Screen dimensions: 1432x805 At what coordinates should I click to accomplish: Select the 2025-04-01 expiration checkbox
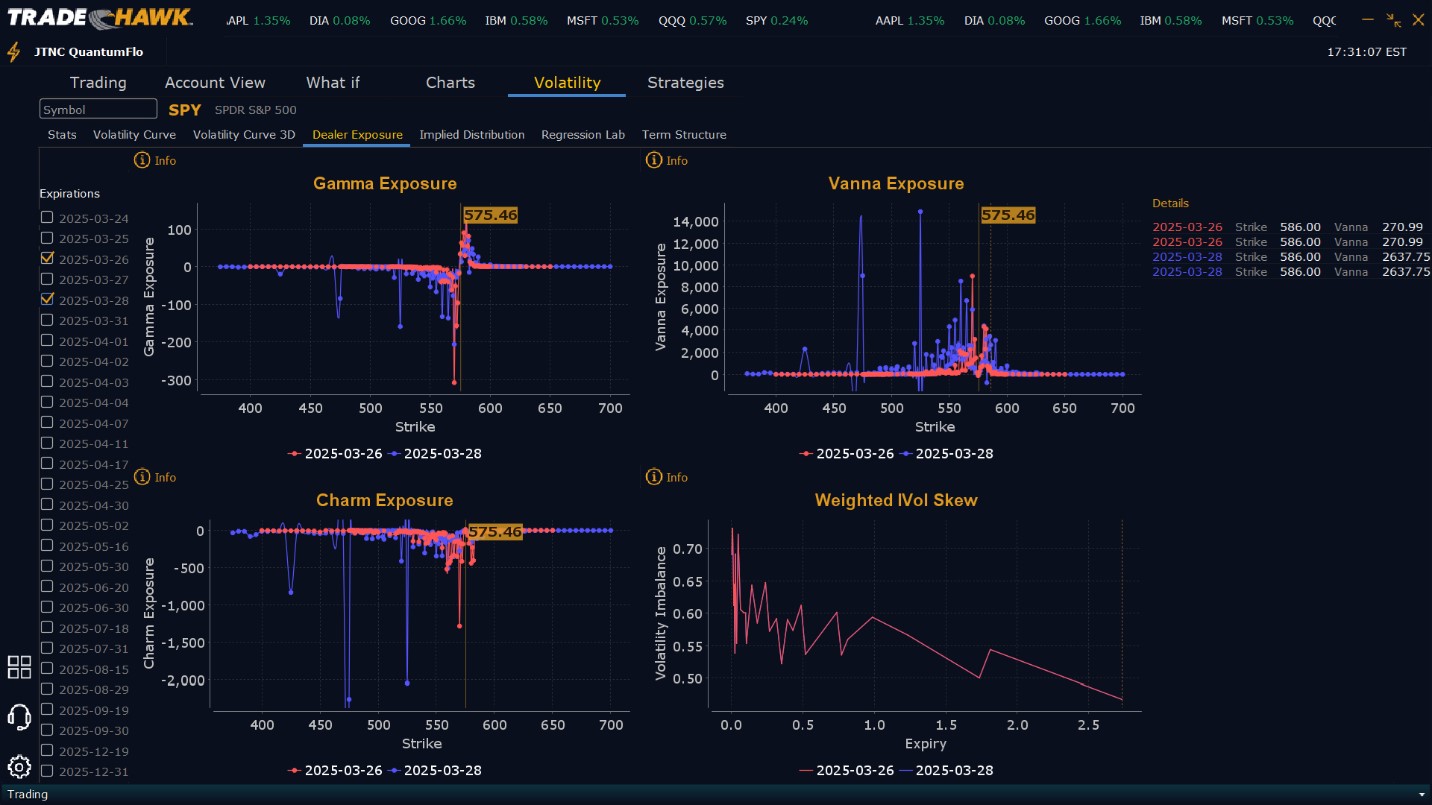[x=47, y=341]
